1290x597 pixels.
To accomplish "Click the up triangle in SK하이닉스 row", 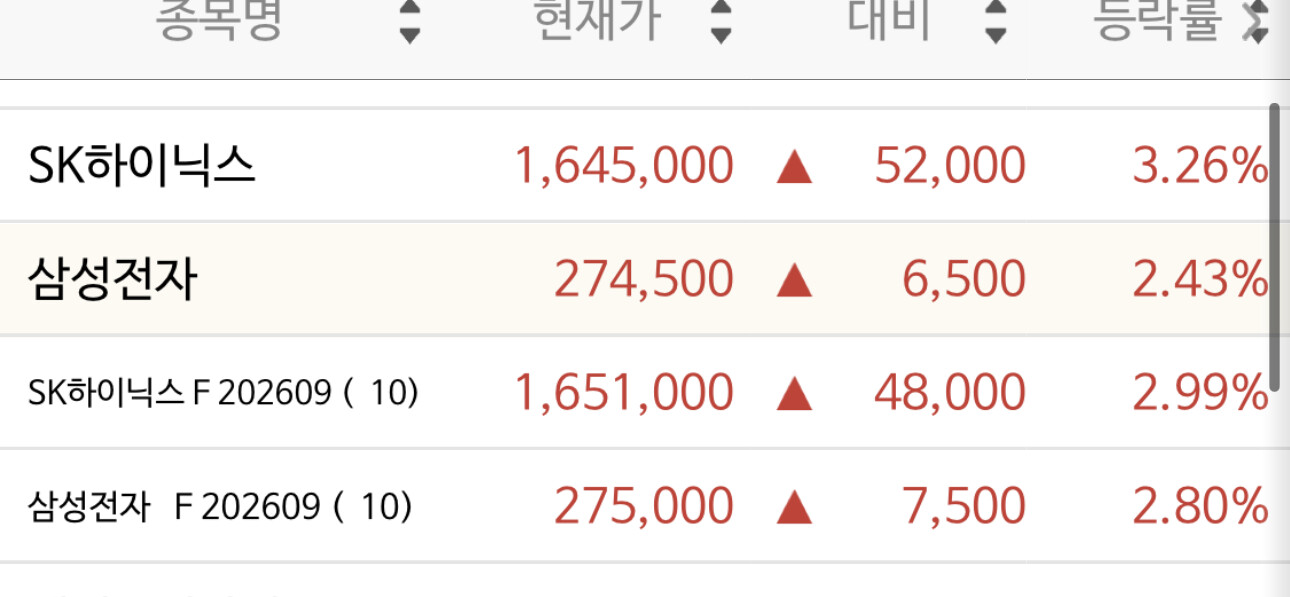I will (794, 167).
